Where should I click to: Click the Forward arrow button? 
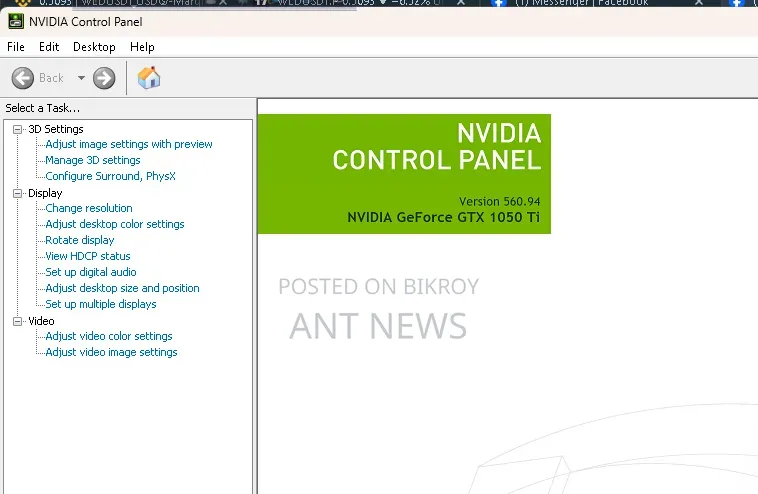pyautogui.click(x=104, y=78)
